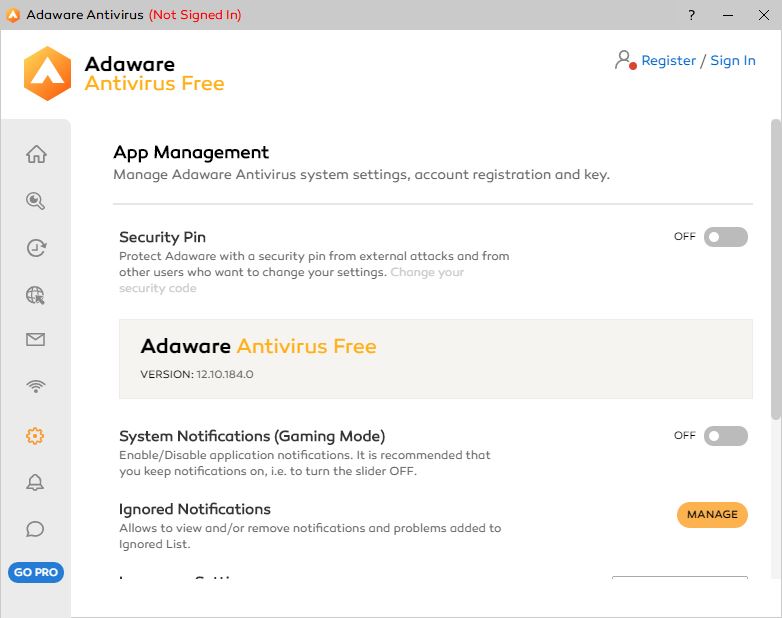The height and width of the screenshot is (618, 782).
Task: Click the Ignored Notifications label
Action: coord(195,509)
